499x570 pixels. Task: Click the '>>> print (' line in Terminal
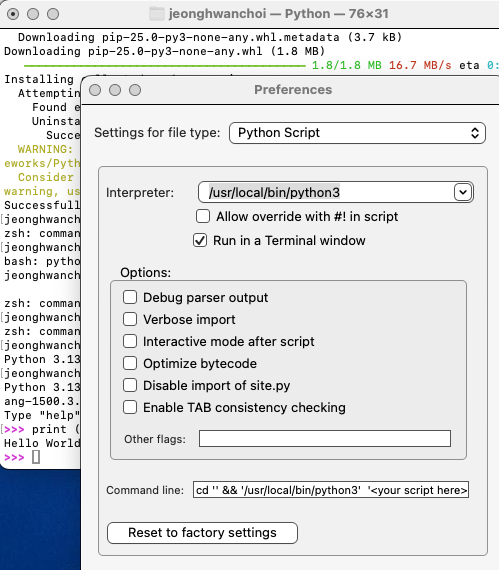[42, 429]
